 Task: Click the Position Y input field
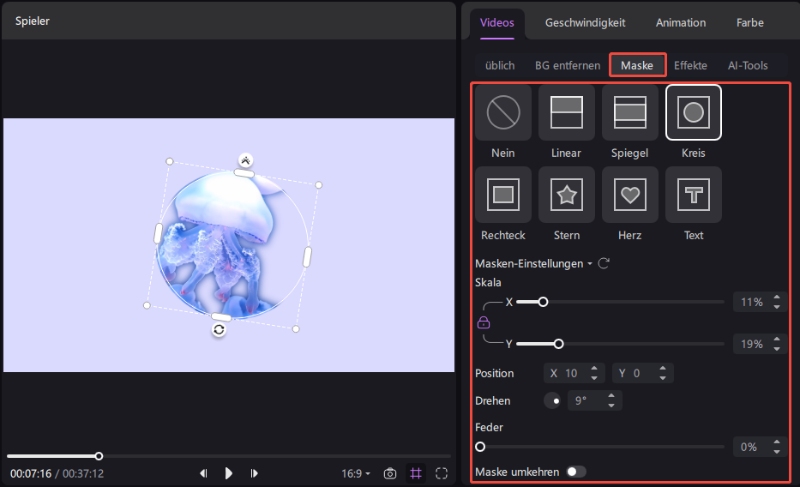coord(642,373)
